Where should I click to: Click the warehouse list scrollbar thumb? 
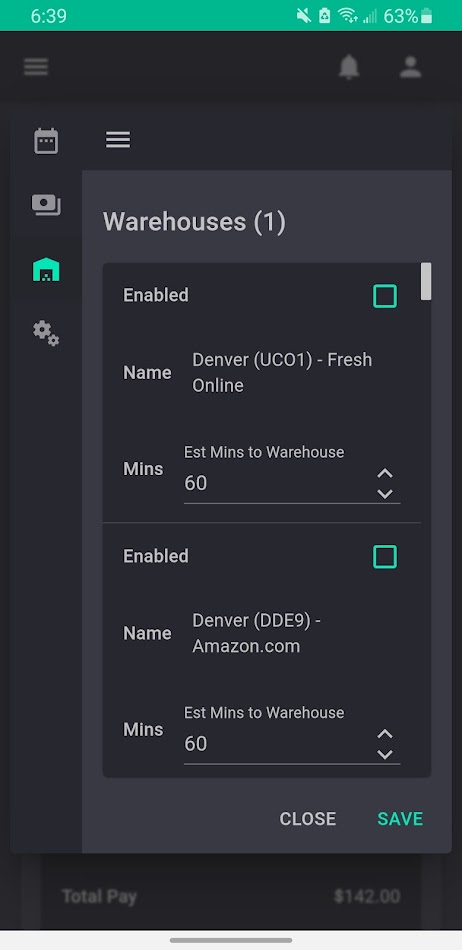(x=426, y=281)
